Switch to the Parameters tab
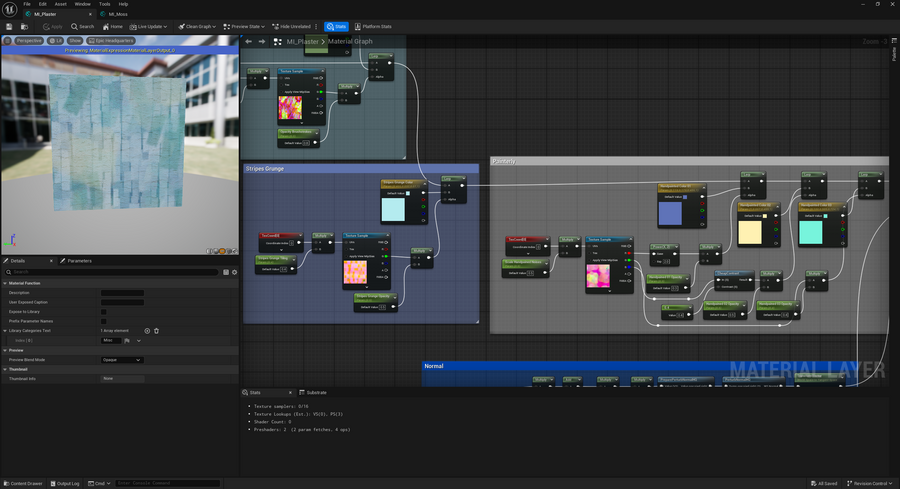Image resolution: width=900 pixels, height=489 pixels. tap(78, 260)
